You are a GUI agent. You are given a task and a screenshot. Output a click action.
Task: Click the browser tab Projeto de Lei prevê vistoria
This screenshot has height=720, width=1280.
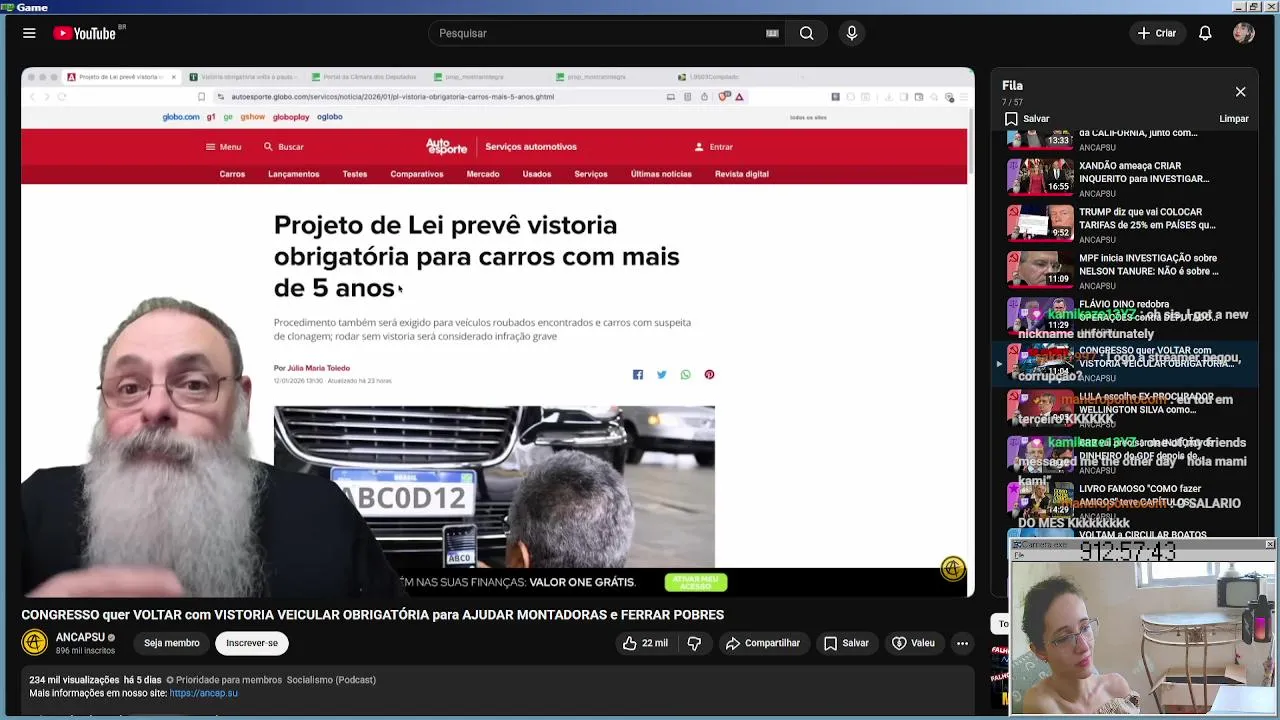[x=120, y=77]
